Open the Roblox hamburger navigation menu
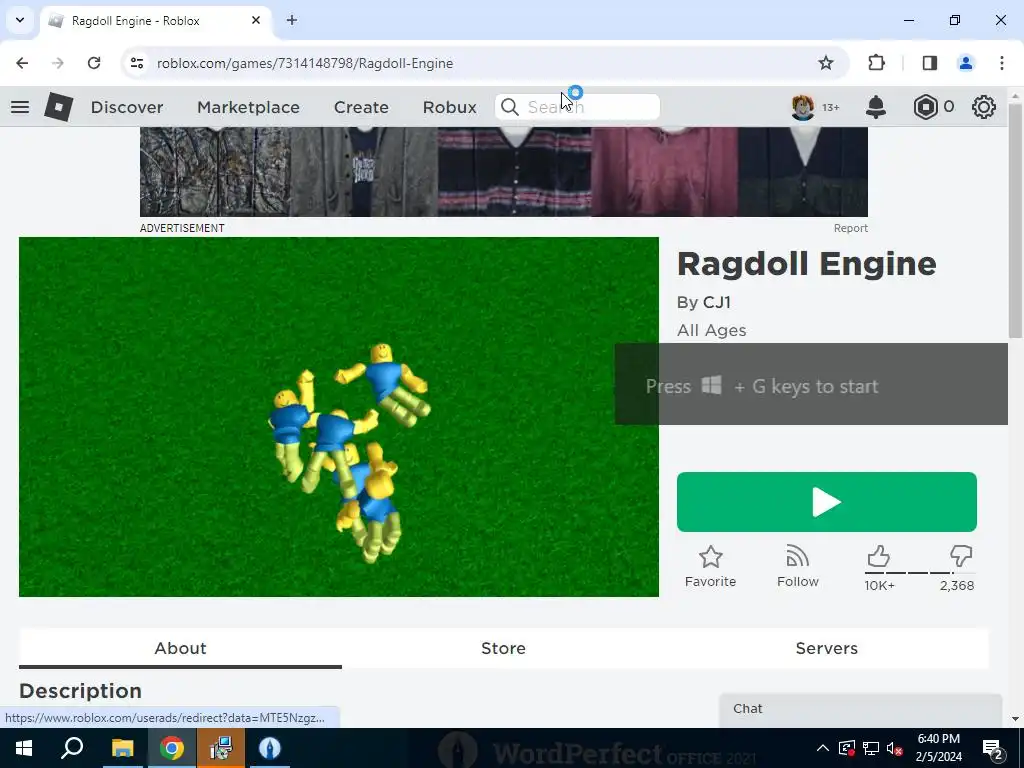This screenshot has height=768, width=1024. (x=20, y=107)
